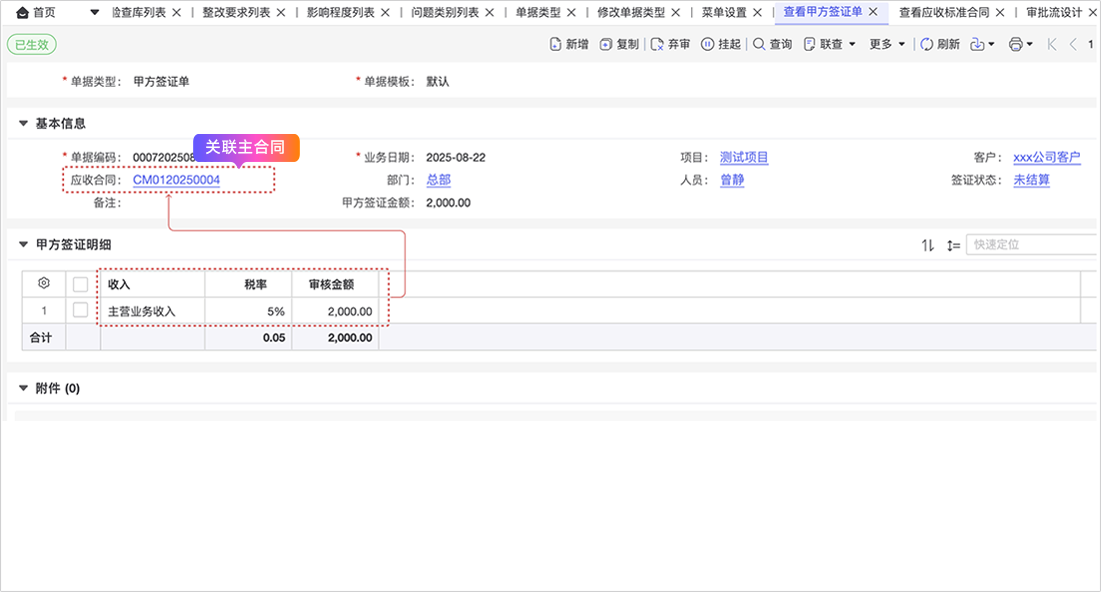The height and width of the screenshot is (592, 1102).
Task: Expand the 联查 dropdown menu
Action: point(830,44)
